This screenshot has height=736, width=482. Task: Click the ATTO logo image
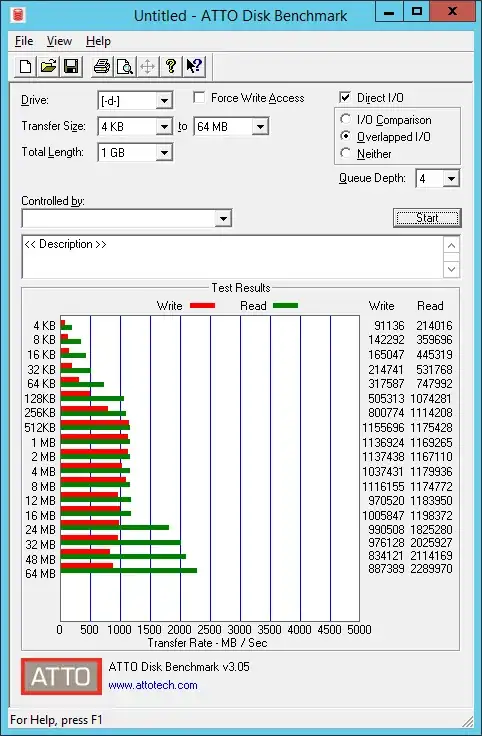click(x=61, y=676)
